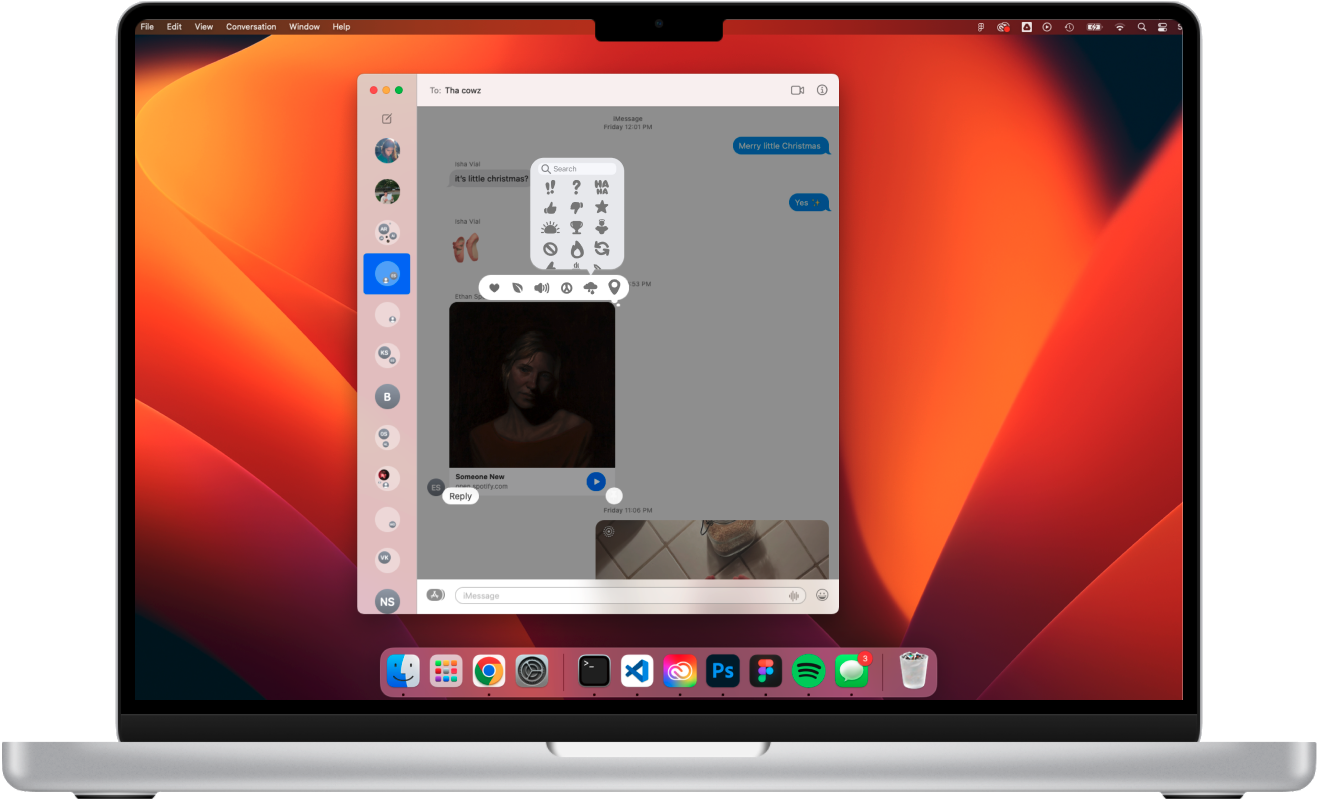Open iMessage apps with the App Store icon
This screenshot has height=800, width=1319.
436,595
